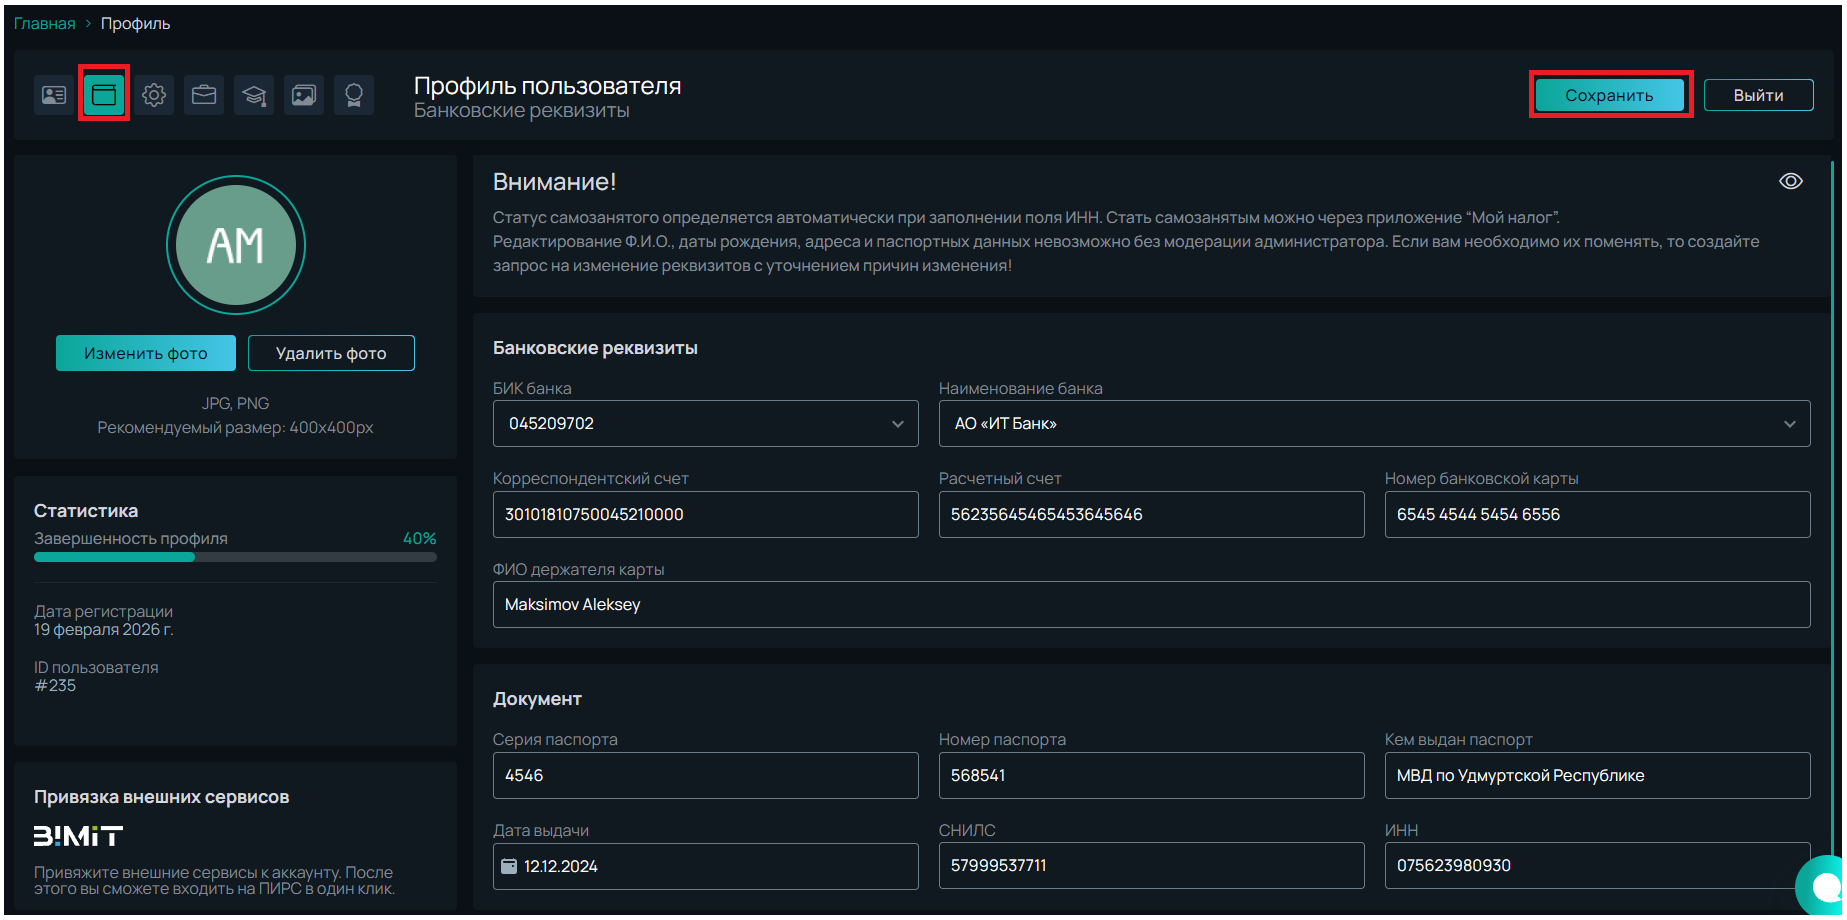Click the ФИО держателя карты field
1847x920 pixels.
pos(1150,605)
